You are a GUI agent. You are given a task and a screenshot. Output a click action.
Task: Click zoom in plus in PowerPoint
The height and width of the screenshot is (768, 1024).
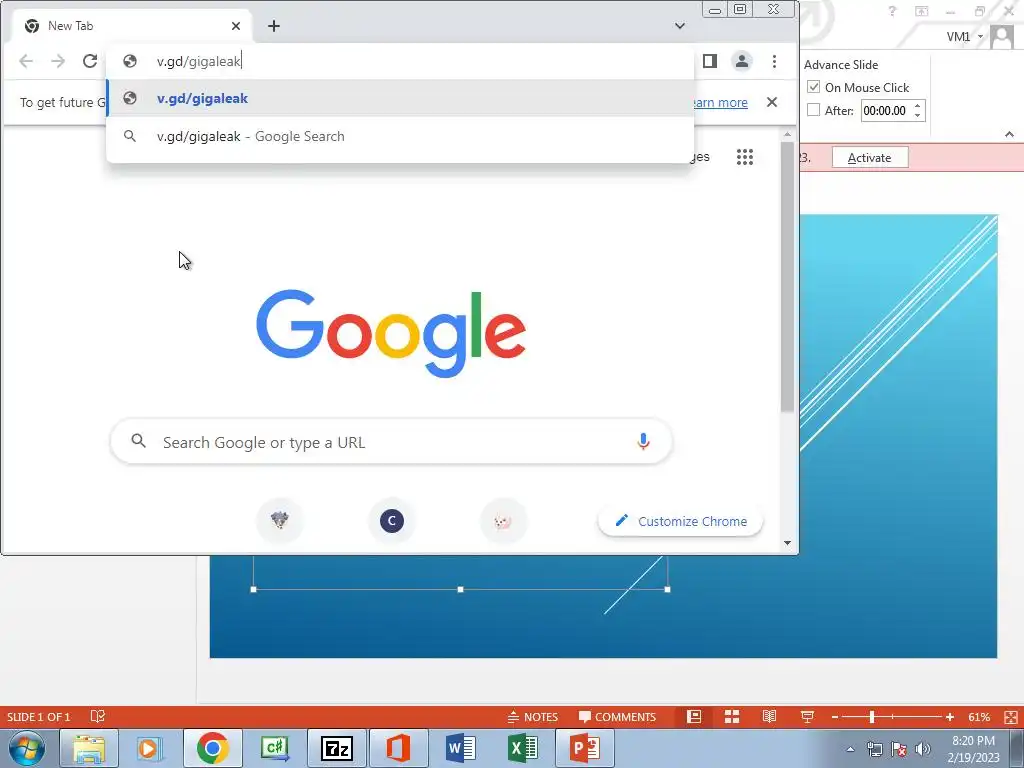950,717
